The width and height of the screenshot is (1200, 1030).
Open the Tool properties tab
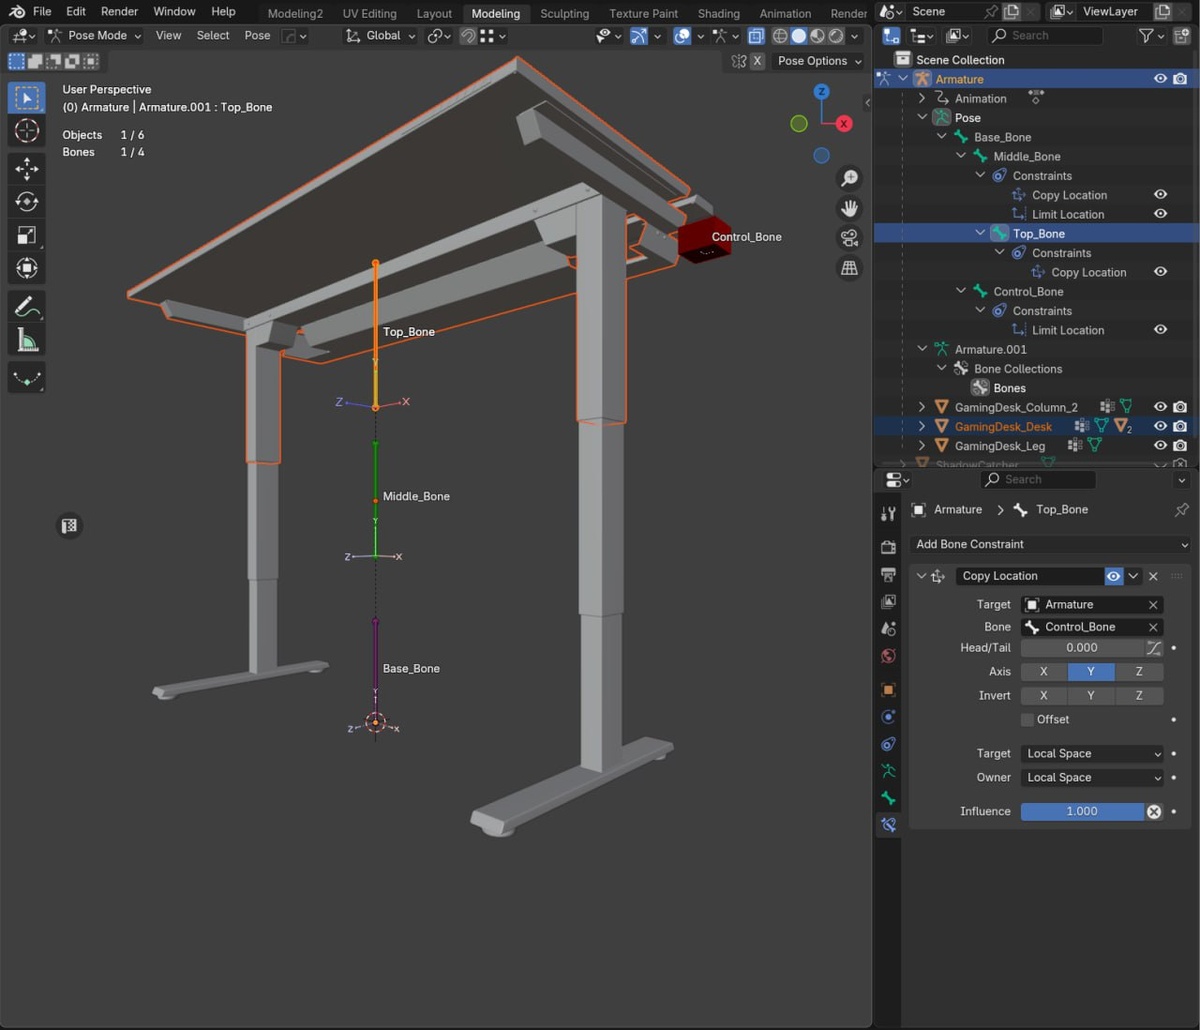coord(888,513)
